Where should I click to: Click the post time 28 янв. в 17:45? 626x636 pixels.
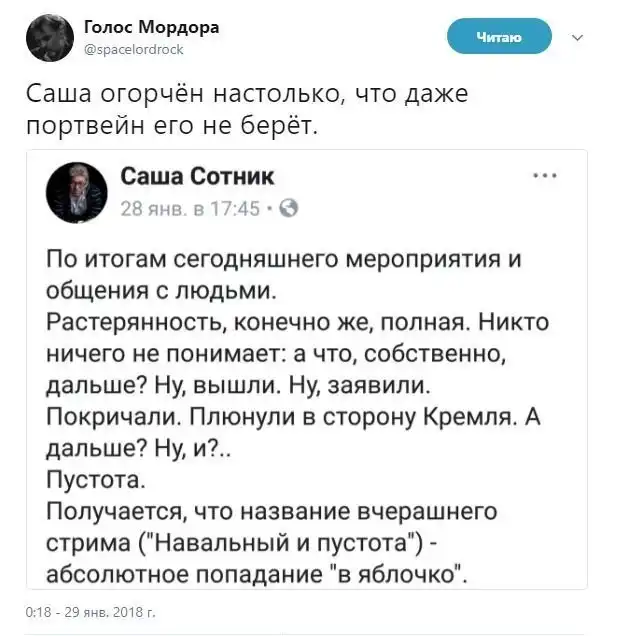[190, 209]
